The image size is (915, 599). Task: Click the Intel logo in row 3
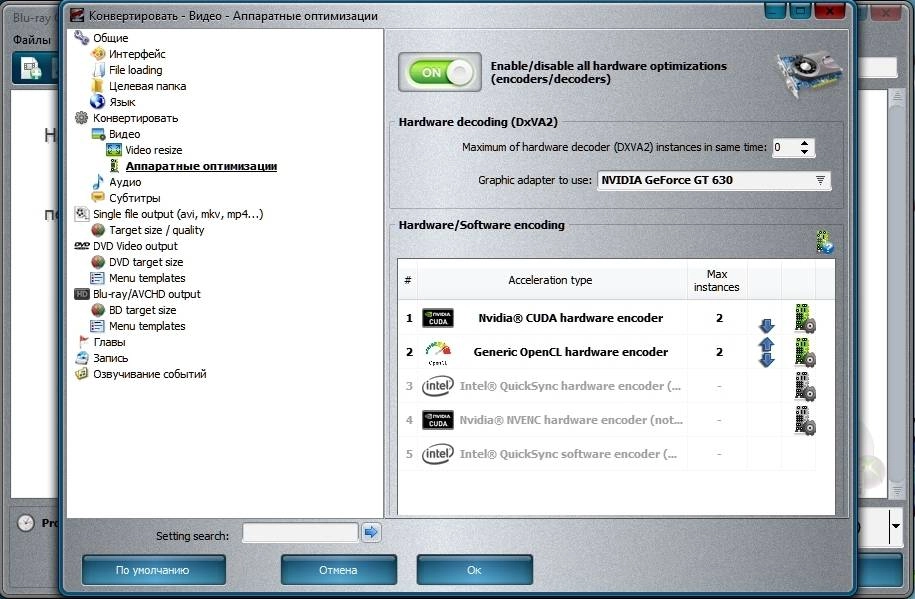click(x=438, y=386)
